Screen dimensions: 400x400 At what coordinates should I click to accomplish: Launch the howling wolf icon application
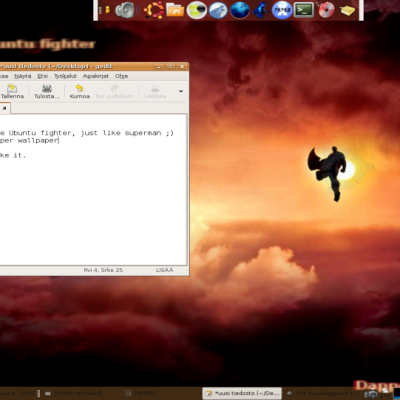[218, 10]
